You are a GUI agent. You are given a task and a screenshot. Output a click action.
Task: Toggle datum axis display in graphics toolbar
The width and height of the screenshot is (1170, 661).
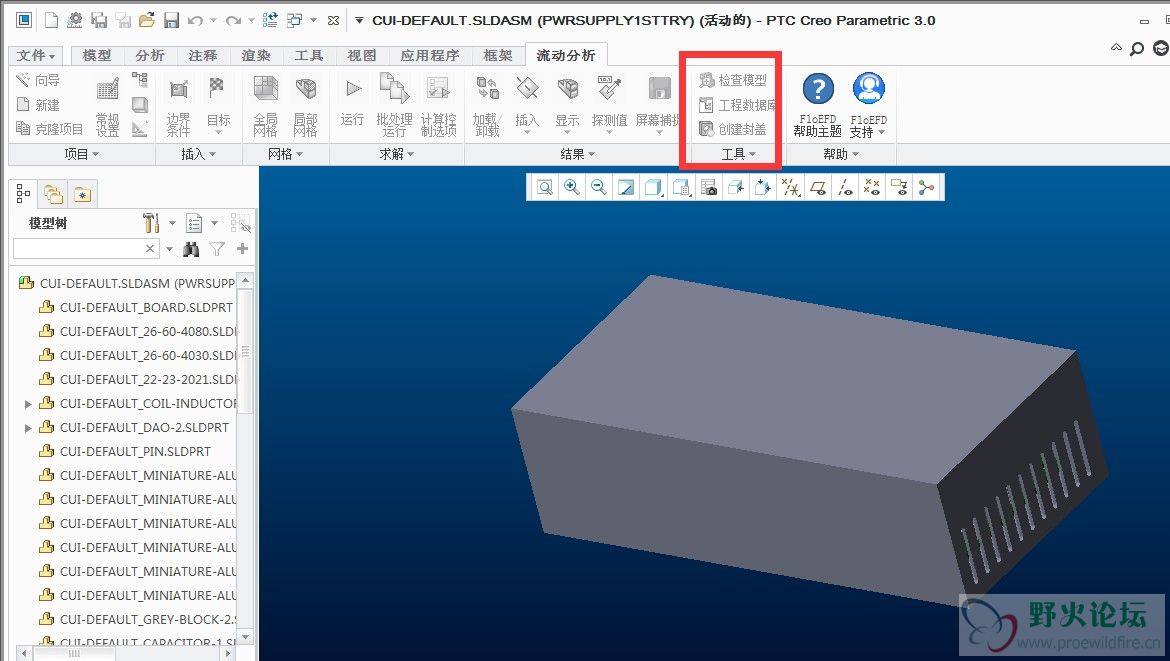pos(845,187)
